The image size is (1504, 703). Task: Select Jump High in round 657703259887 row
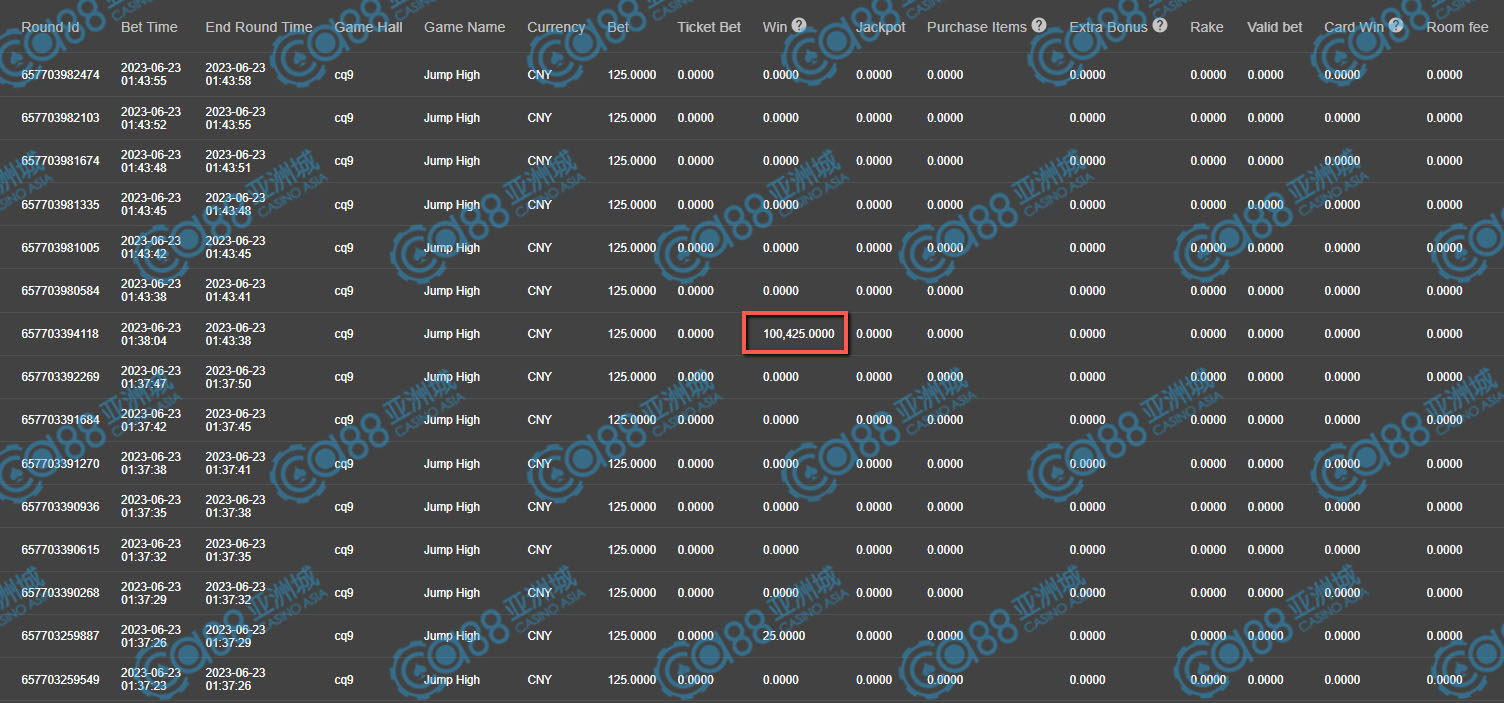click(452, 636)
